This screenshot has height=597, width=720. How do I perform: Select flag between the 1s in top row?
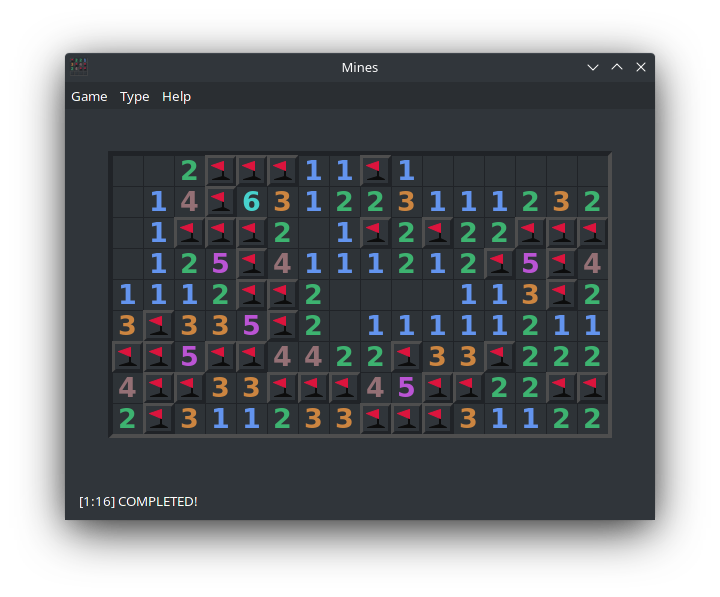pos(376,171)
